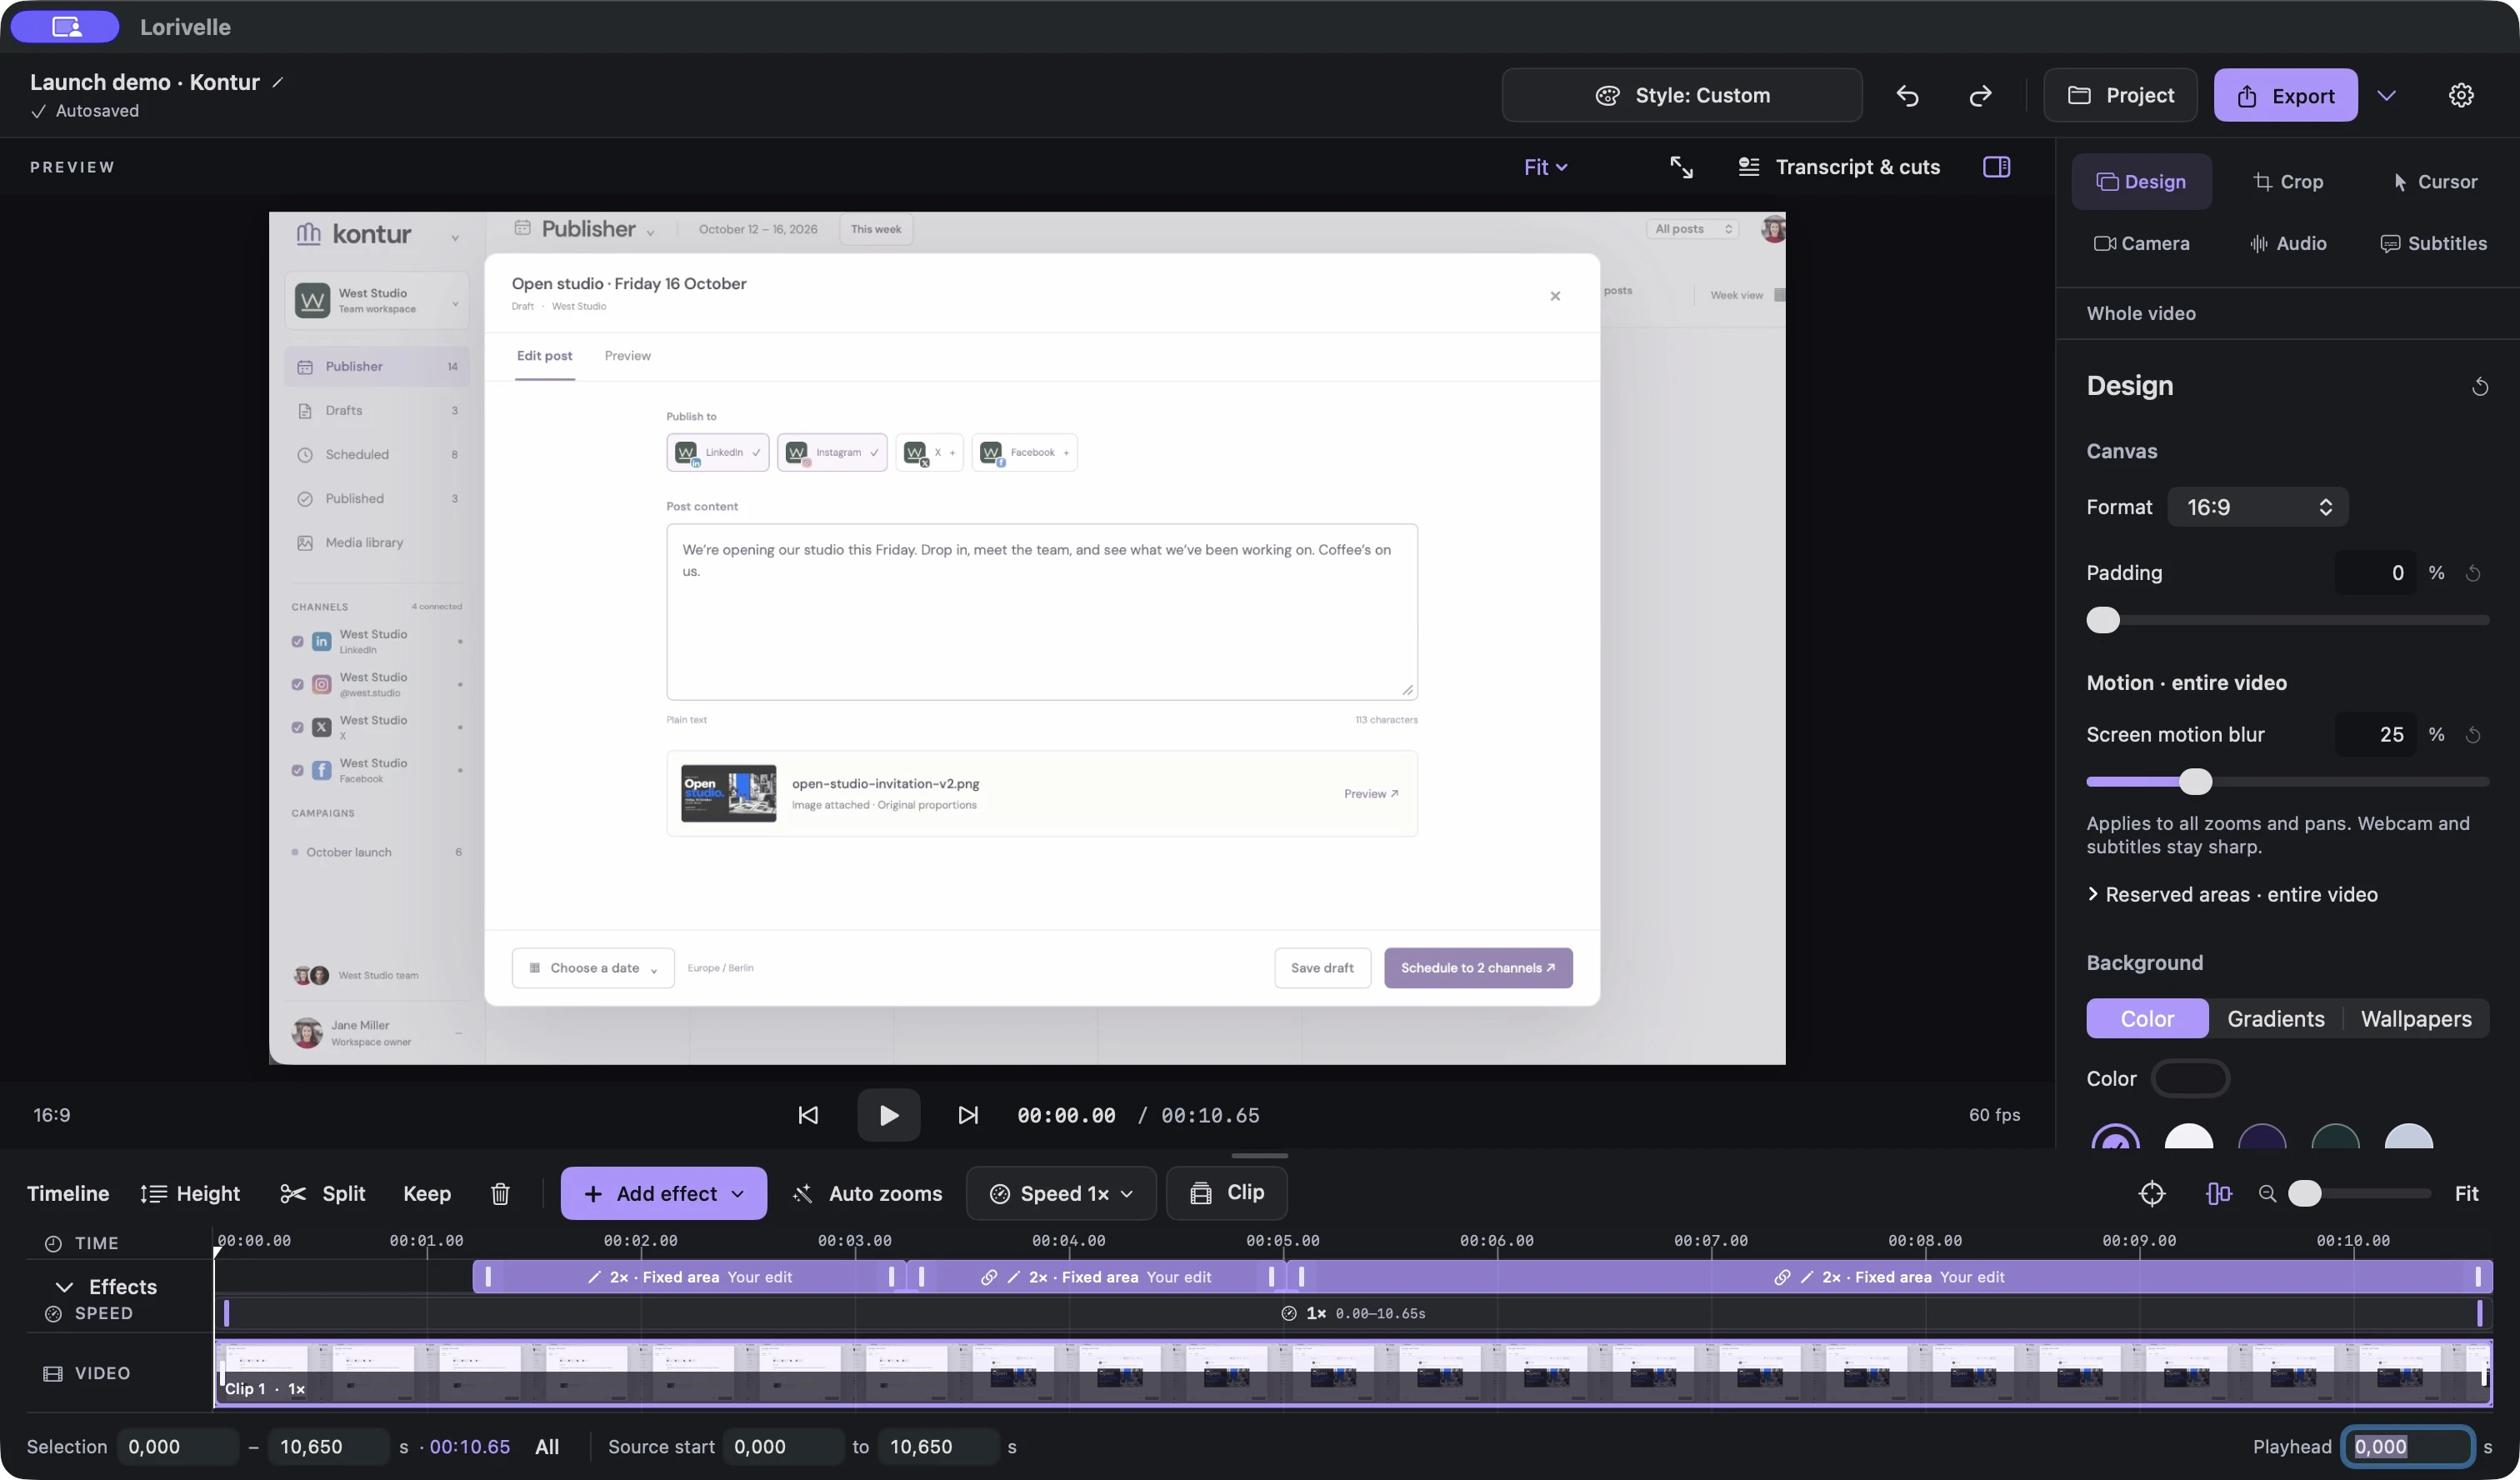Click the timeline zoom-out magnifier icon

click(2267, 1193)
